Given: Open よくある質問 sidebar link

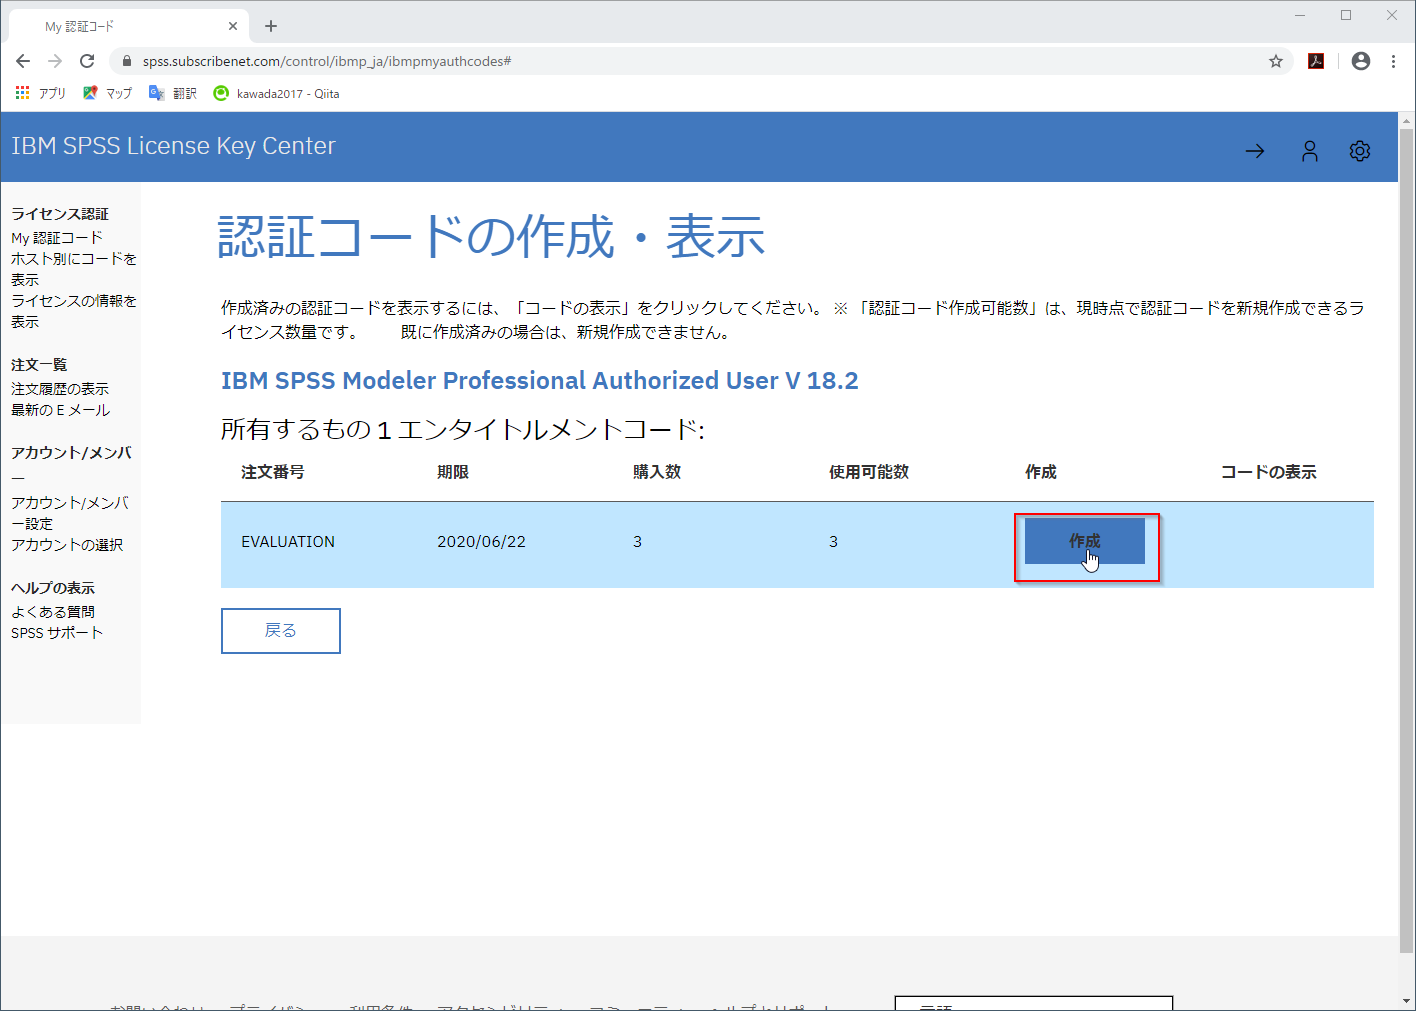Looking at the screenshot, I should click(x=53, y=612).
